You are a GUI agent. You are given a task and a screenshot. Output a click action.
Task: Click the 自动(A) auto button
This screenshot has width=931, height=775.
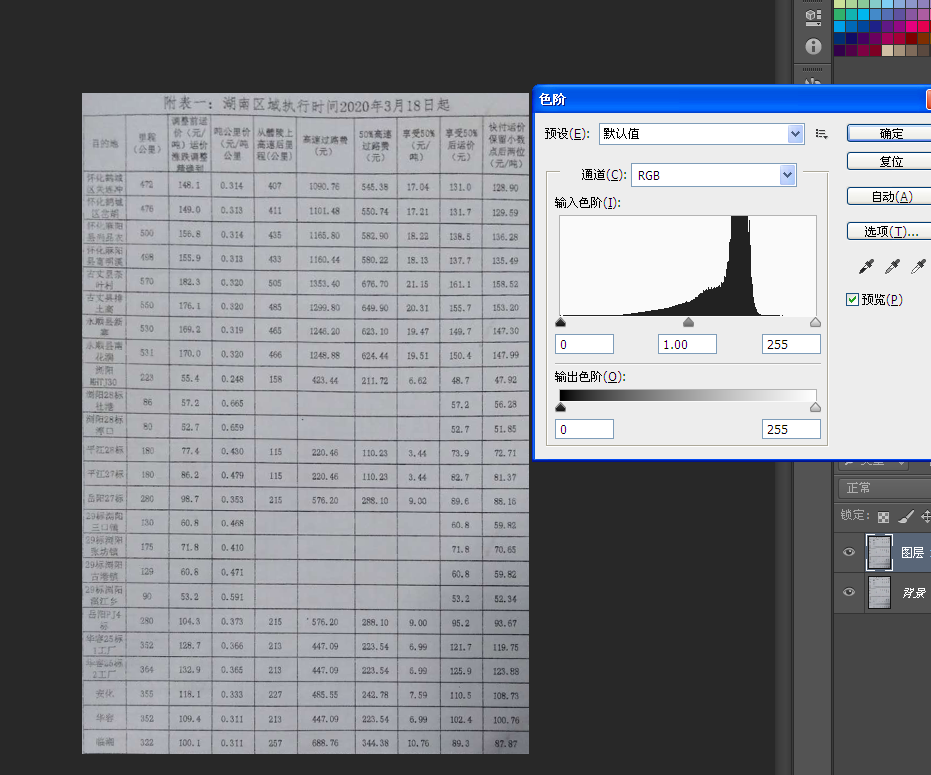coord(890,197)
